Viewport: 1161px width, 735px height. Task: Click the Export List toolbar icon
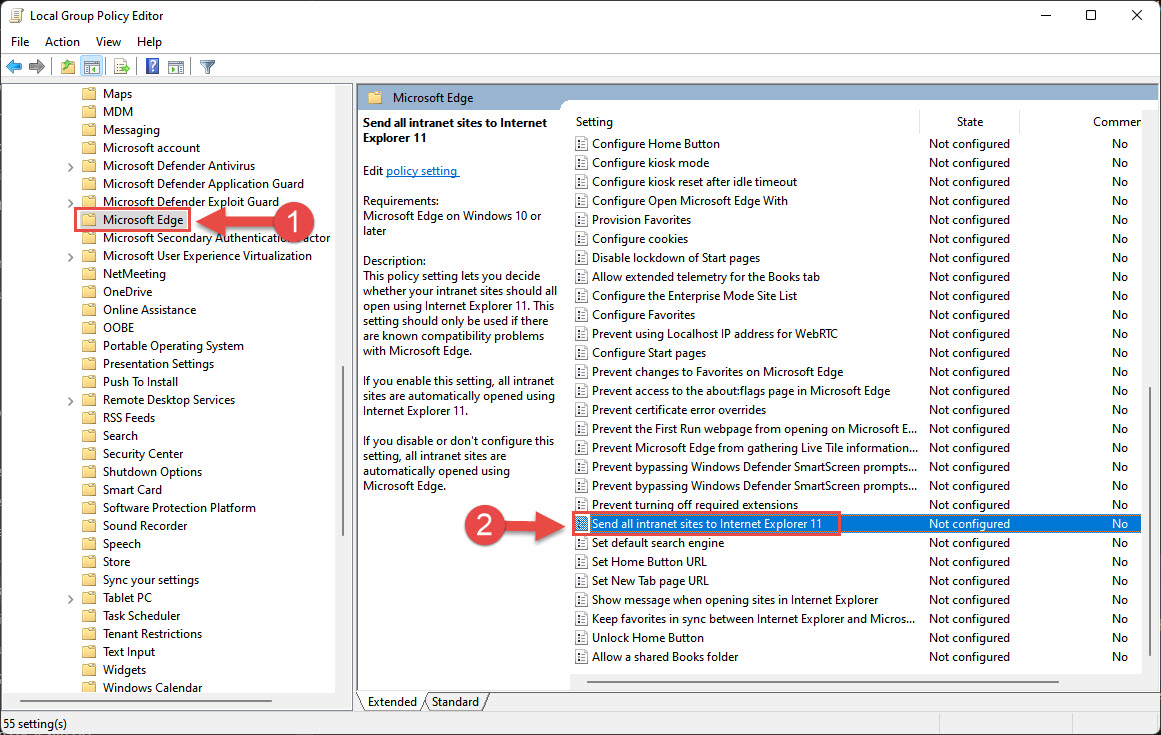[x=122, y=67]
